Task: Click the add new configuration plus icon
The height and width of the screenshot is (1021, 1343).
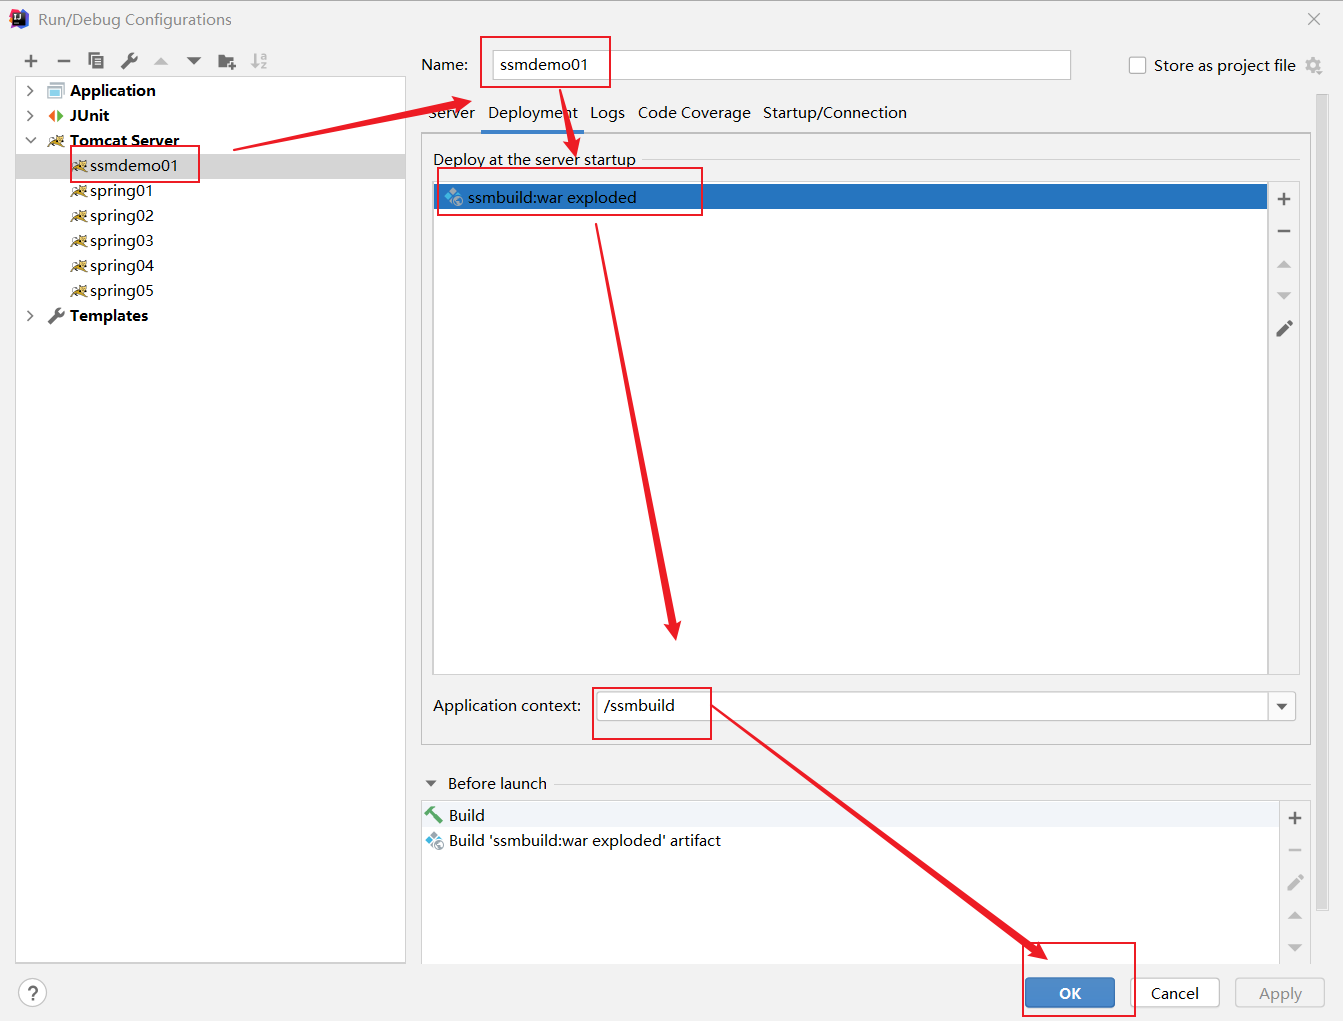Action: pyautogui.click(x=31, y=61)
